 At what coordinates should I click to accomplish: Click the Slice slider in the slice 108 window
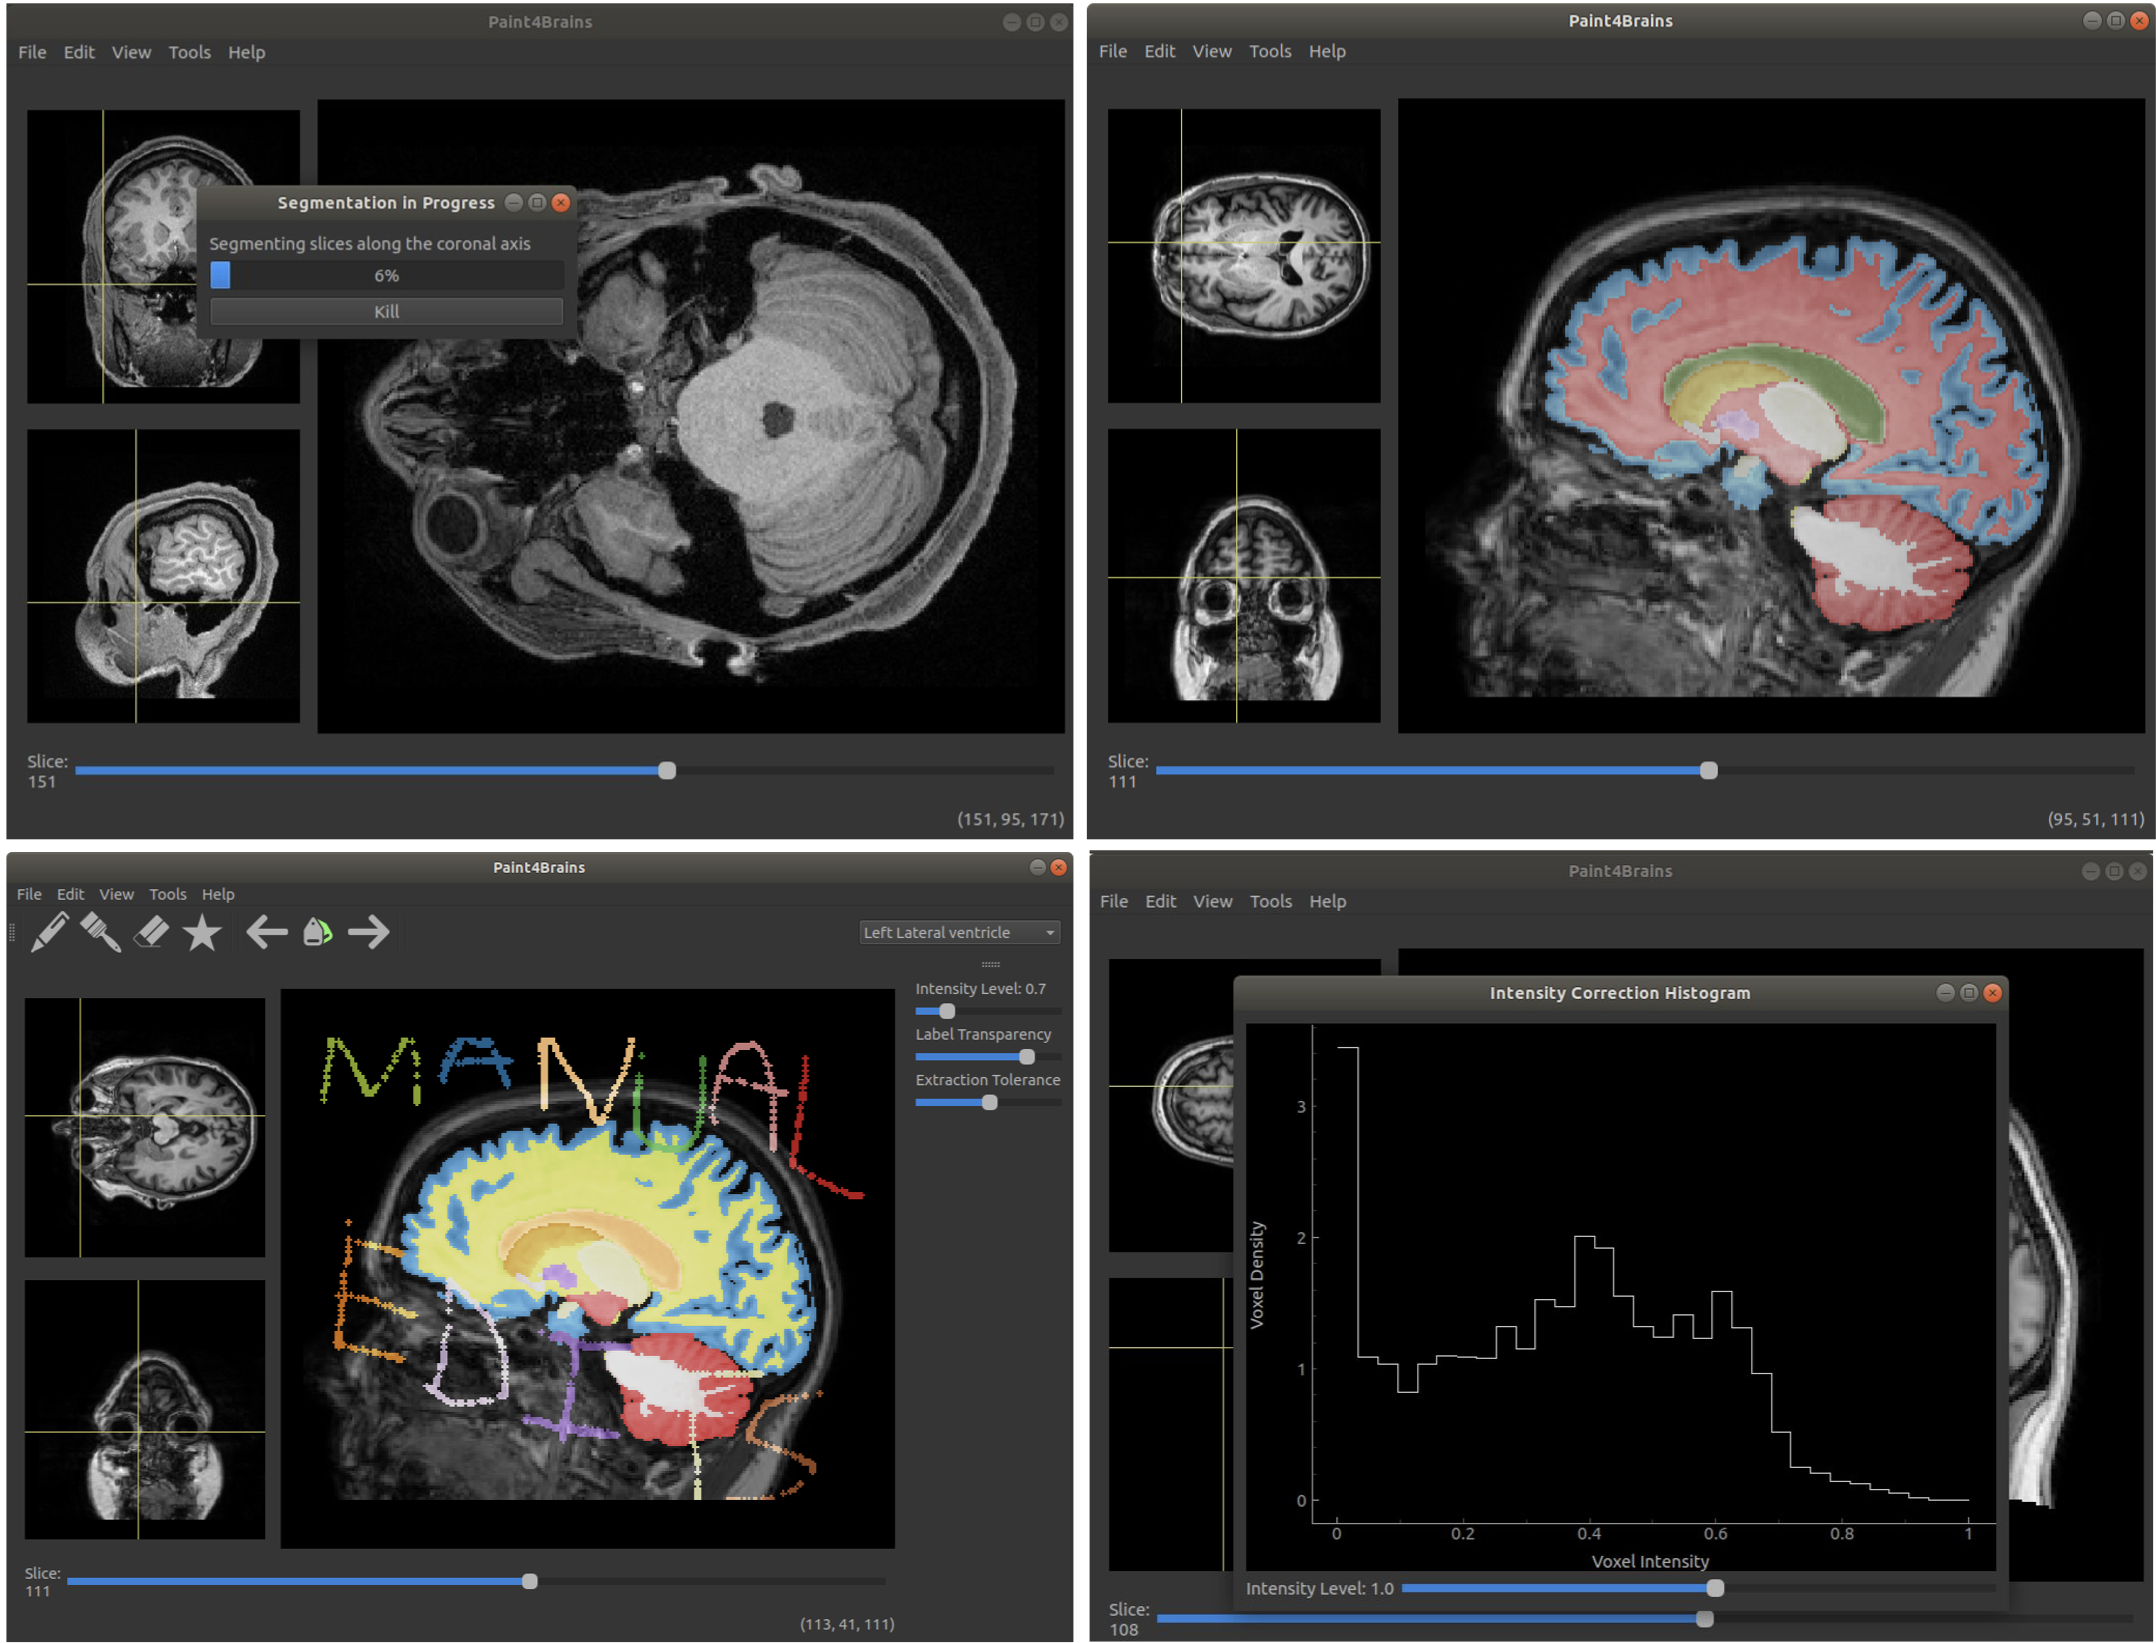tap(1645, 1618)
